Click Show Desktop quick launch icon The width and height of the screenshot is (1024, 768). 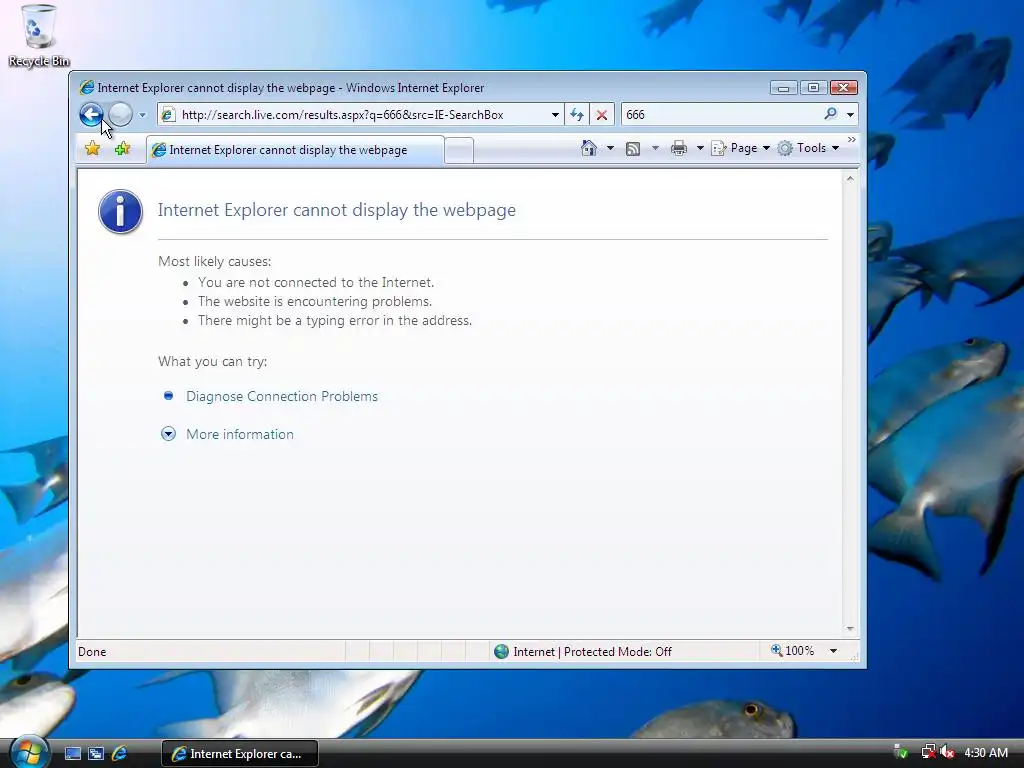[x=72, y=754]
